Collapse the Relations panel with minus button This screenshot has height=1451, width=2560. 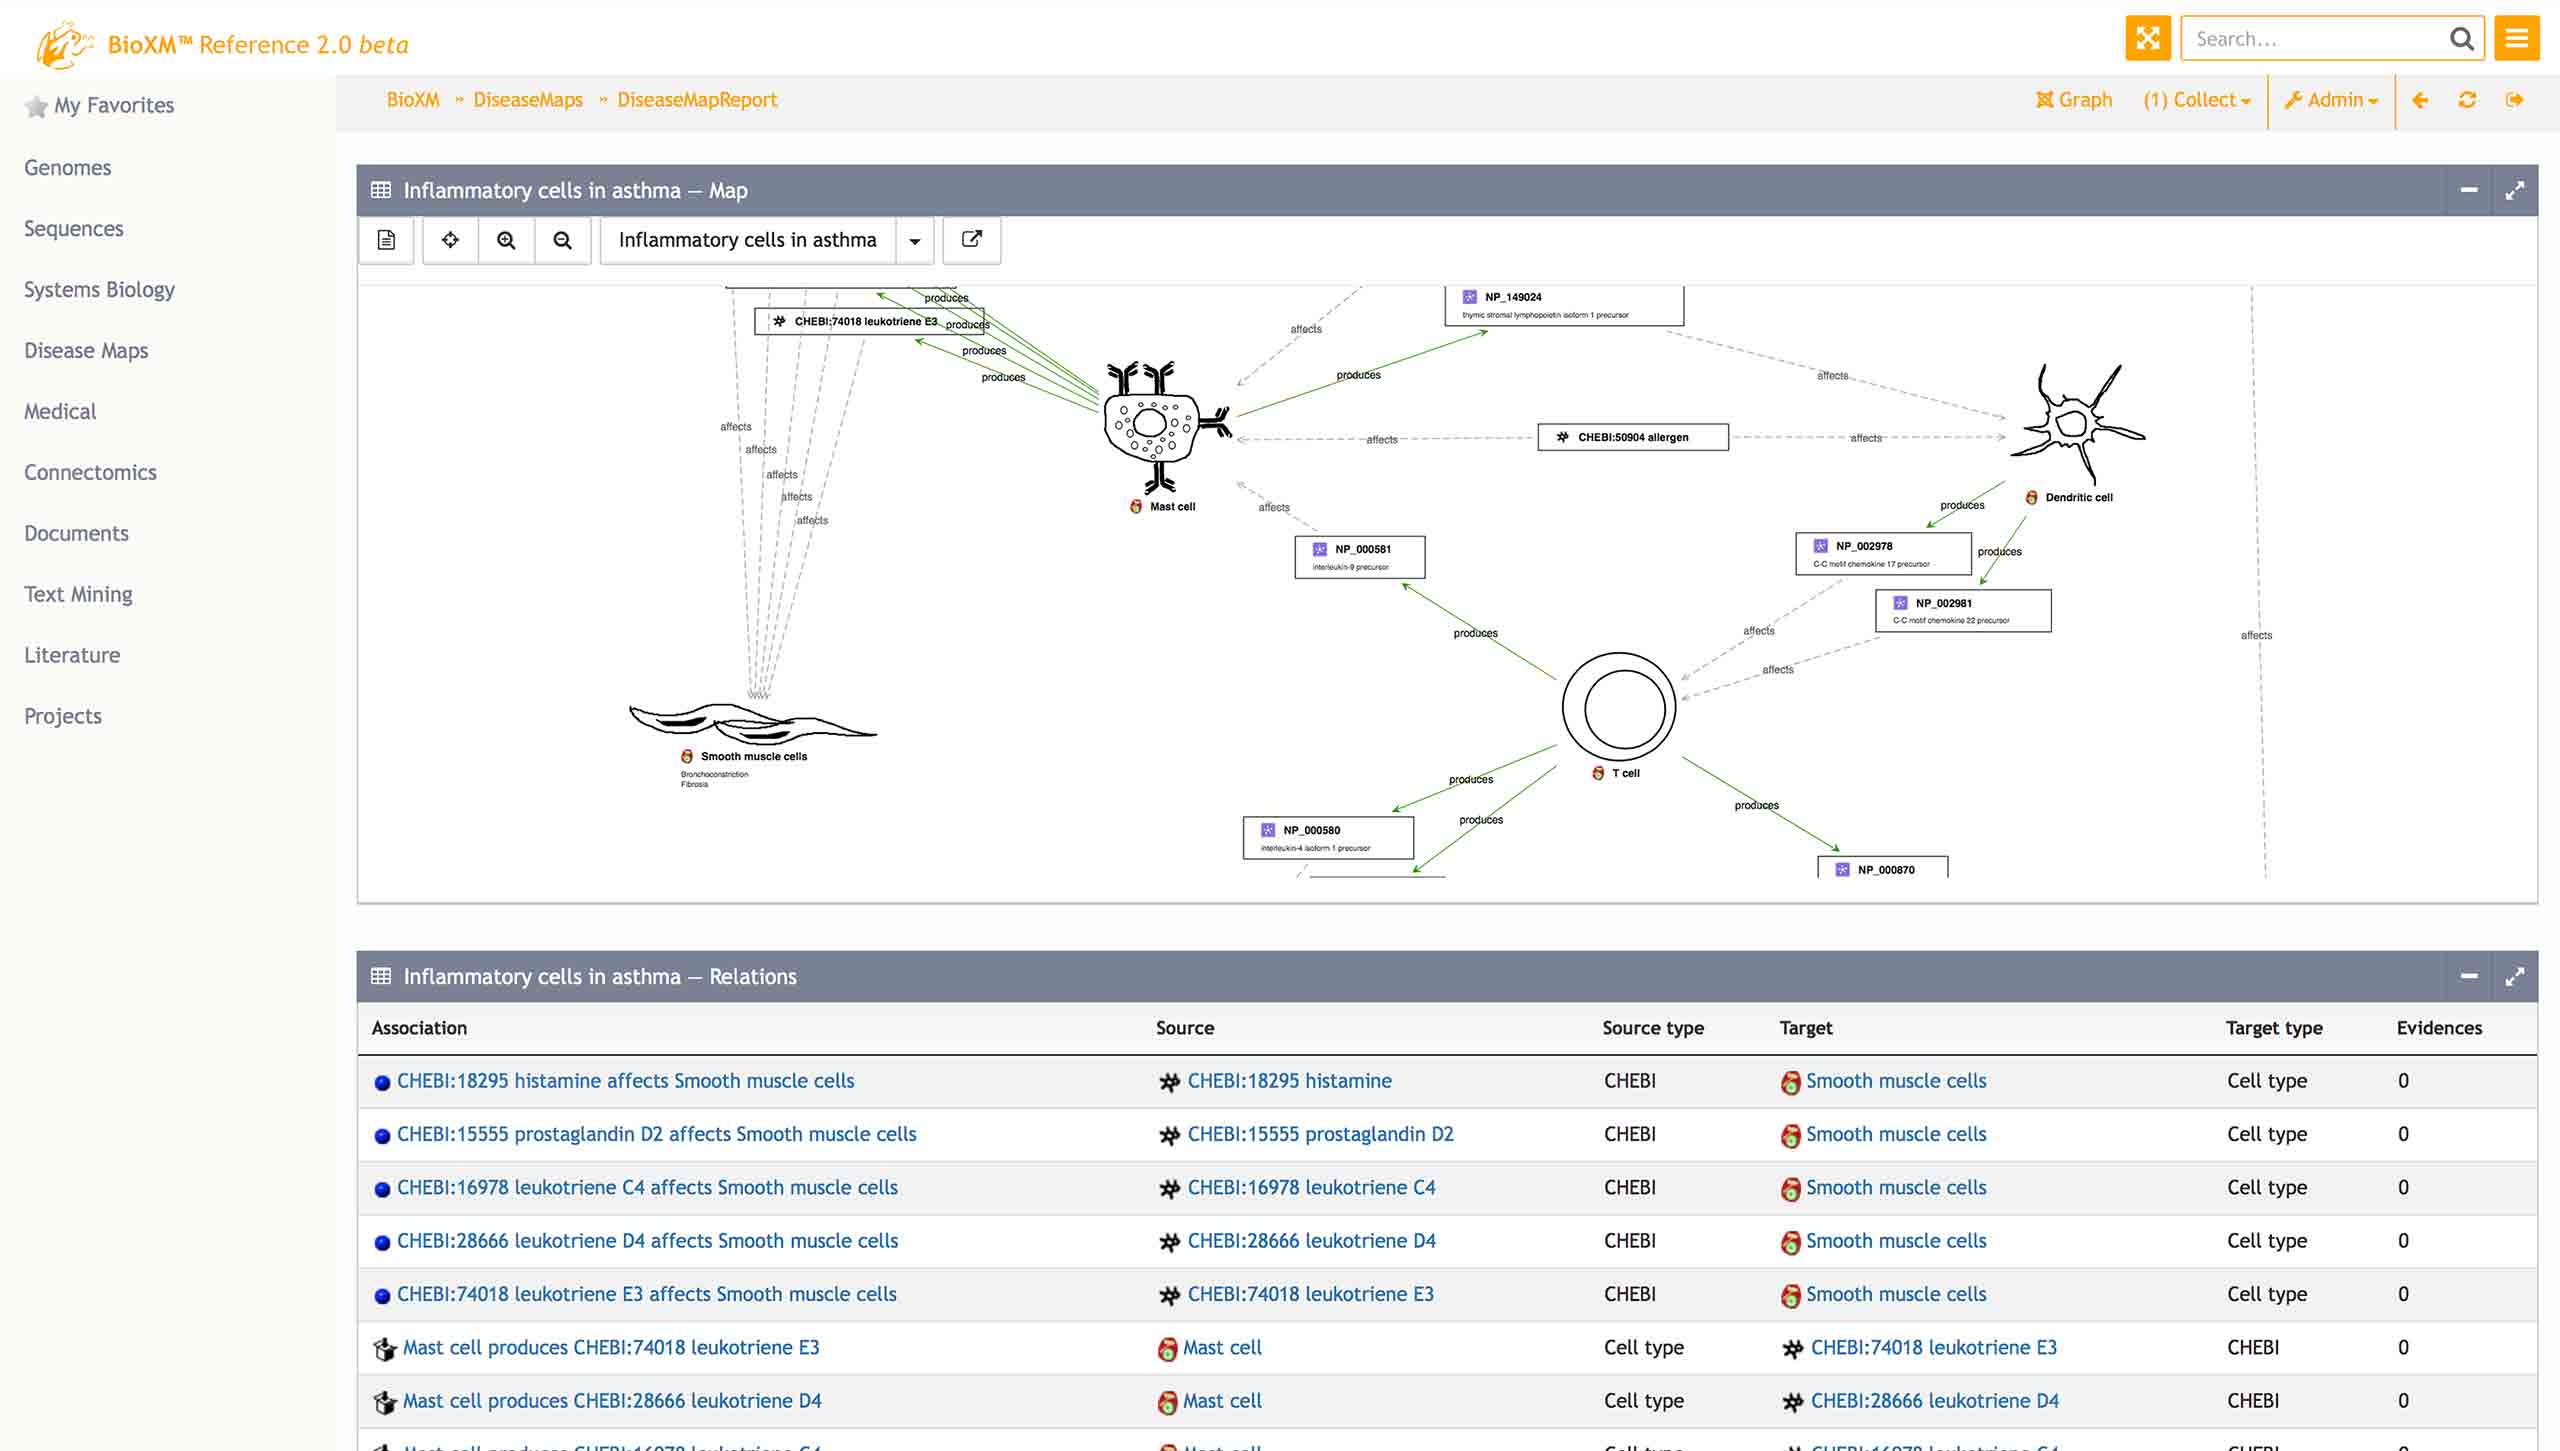[x=2468, y=976]
